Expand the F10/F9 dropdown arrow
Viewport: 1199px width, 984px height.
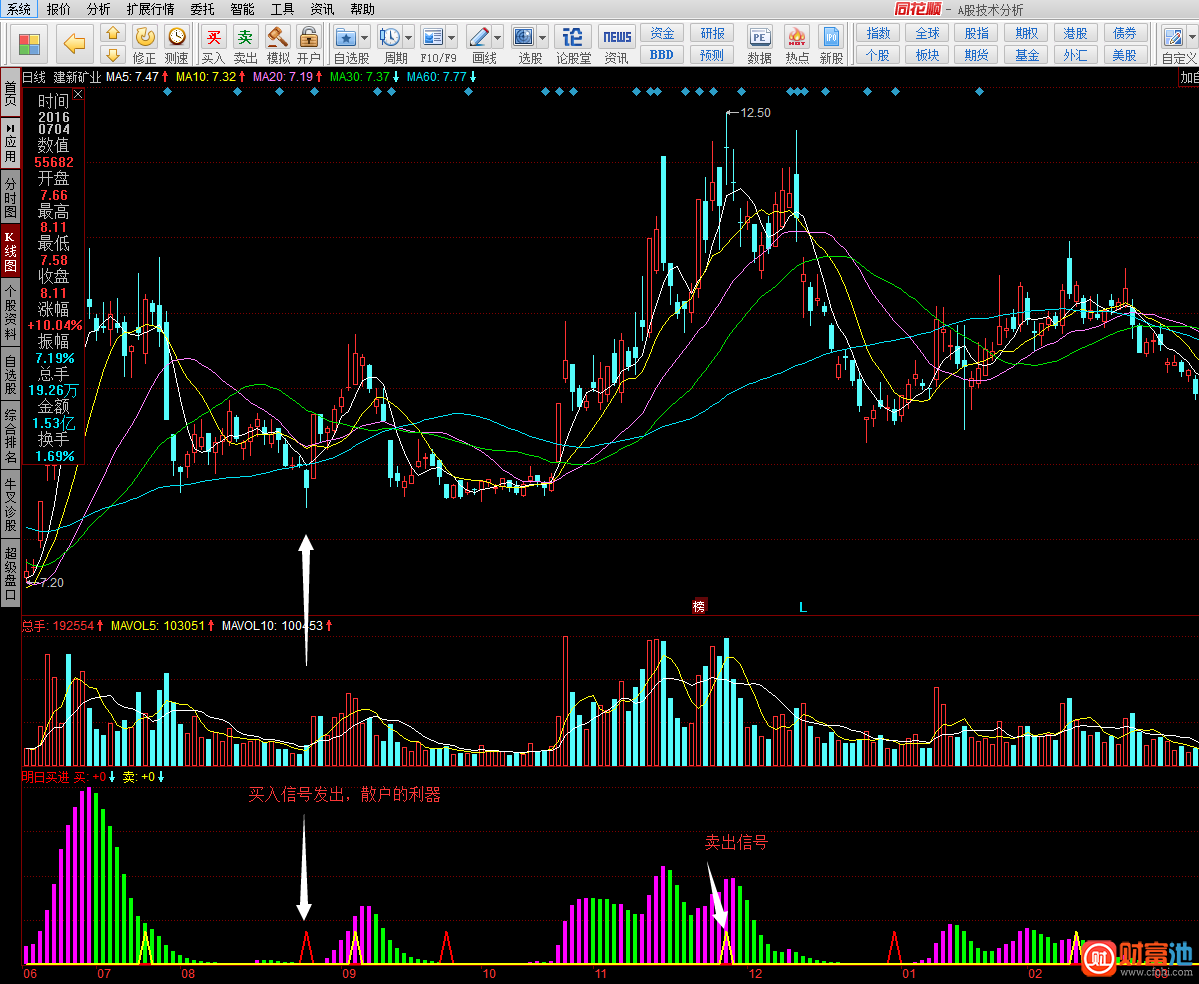(451, 37)
